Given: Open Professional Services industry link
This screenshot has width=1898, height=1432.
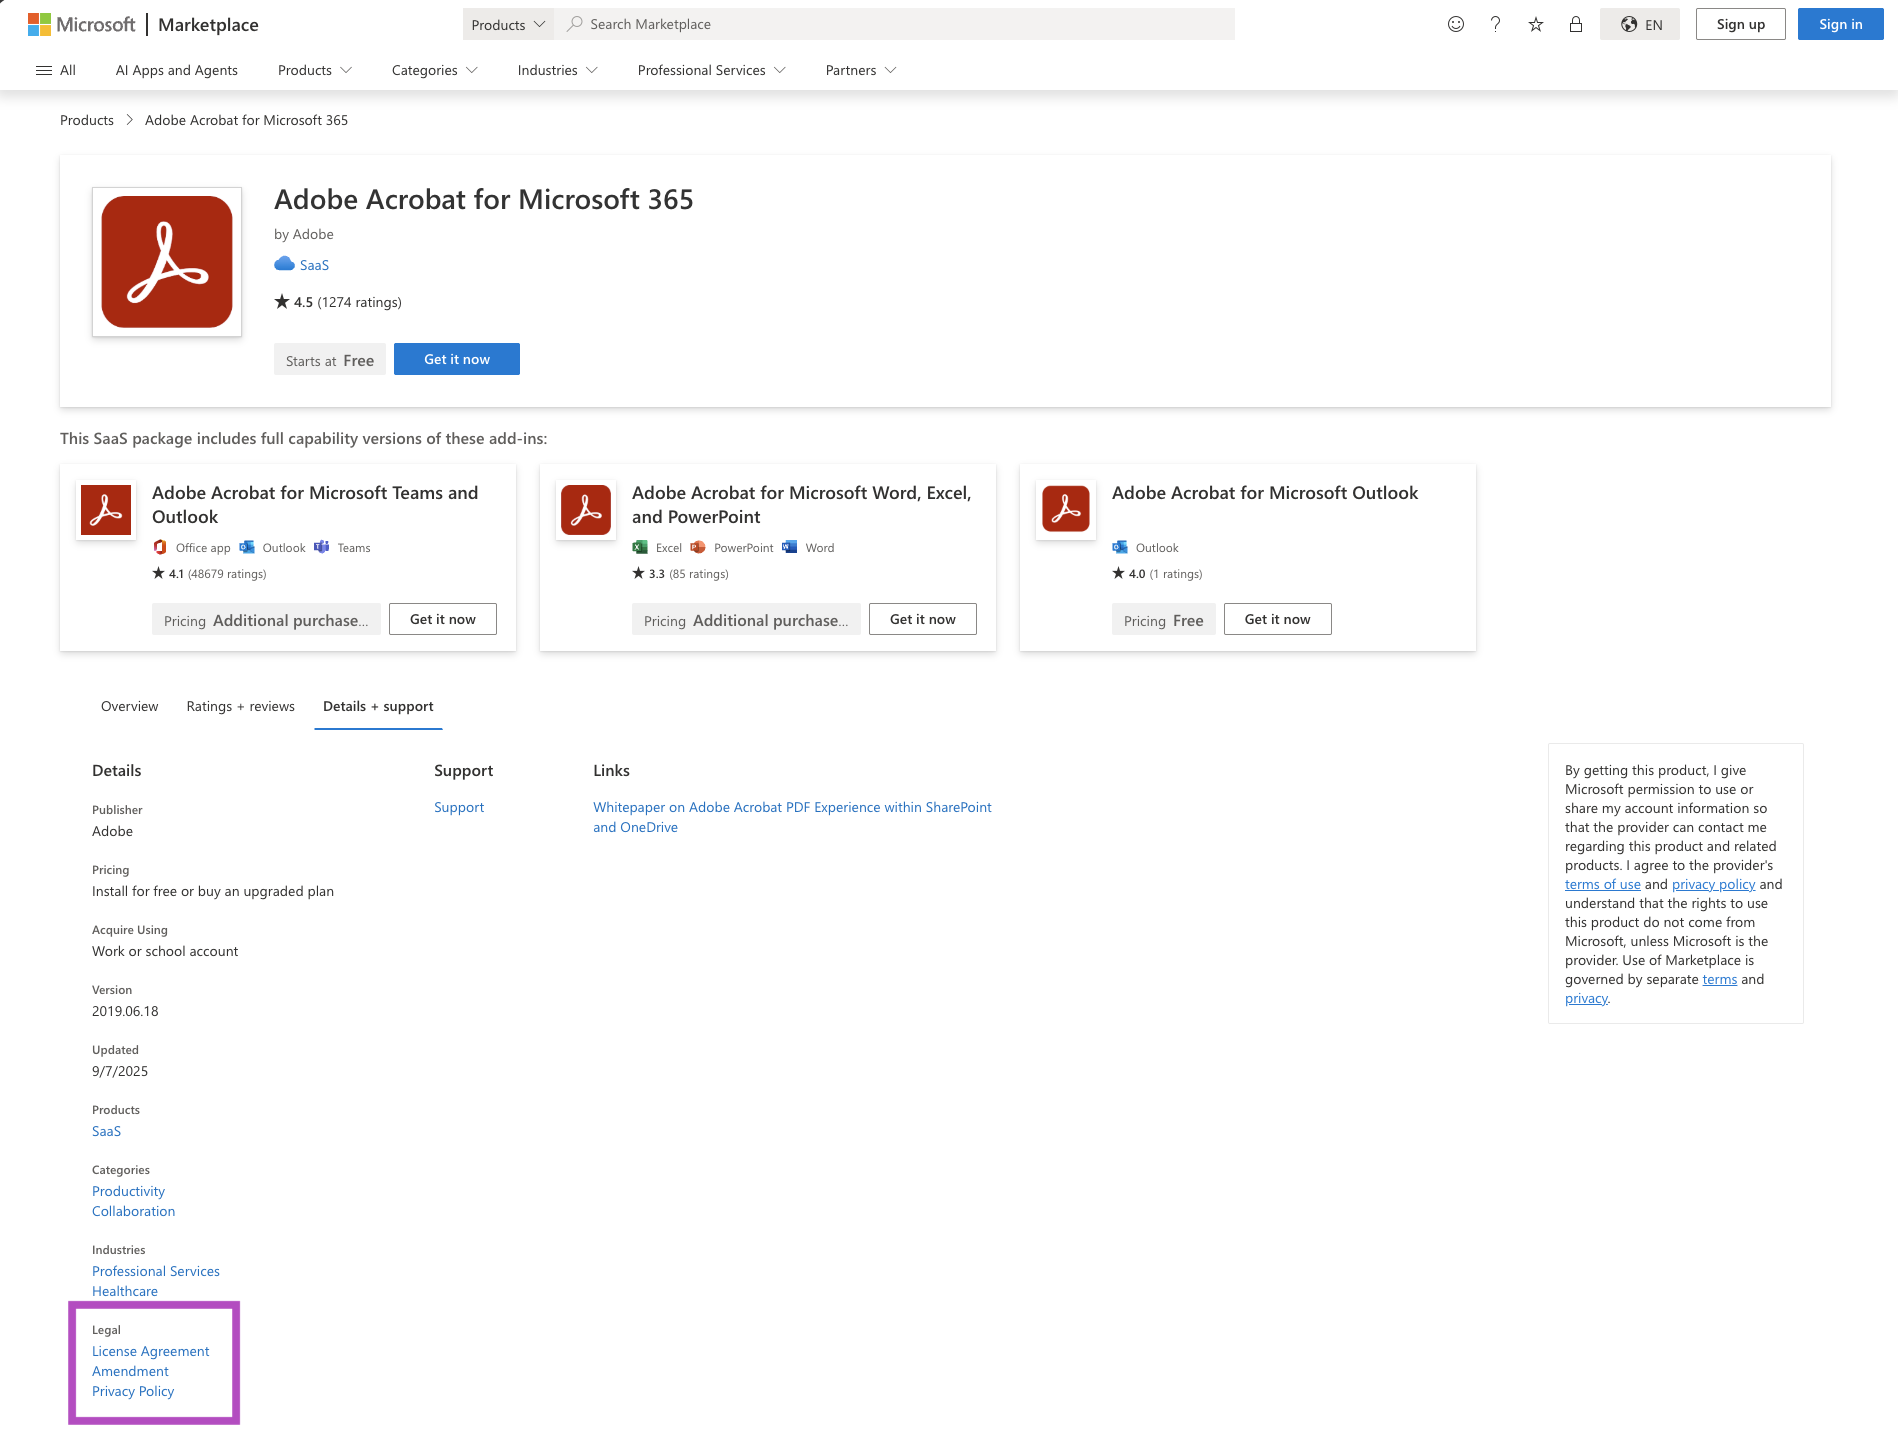Looking at the screenshot, I should click(156, 1271).
